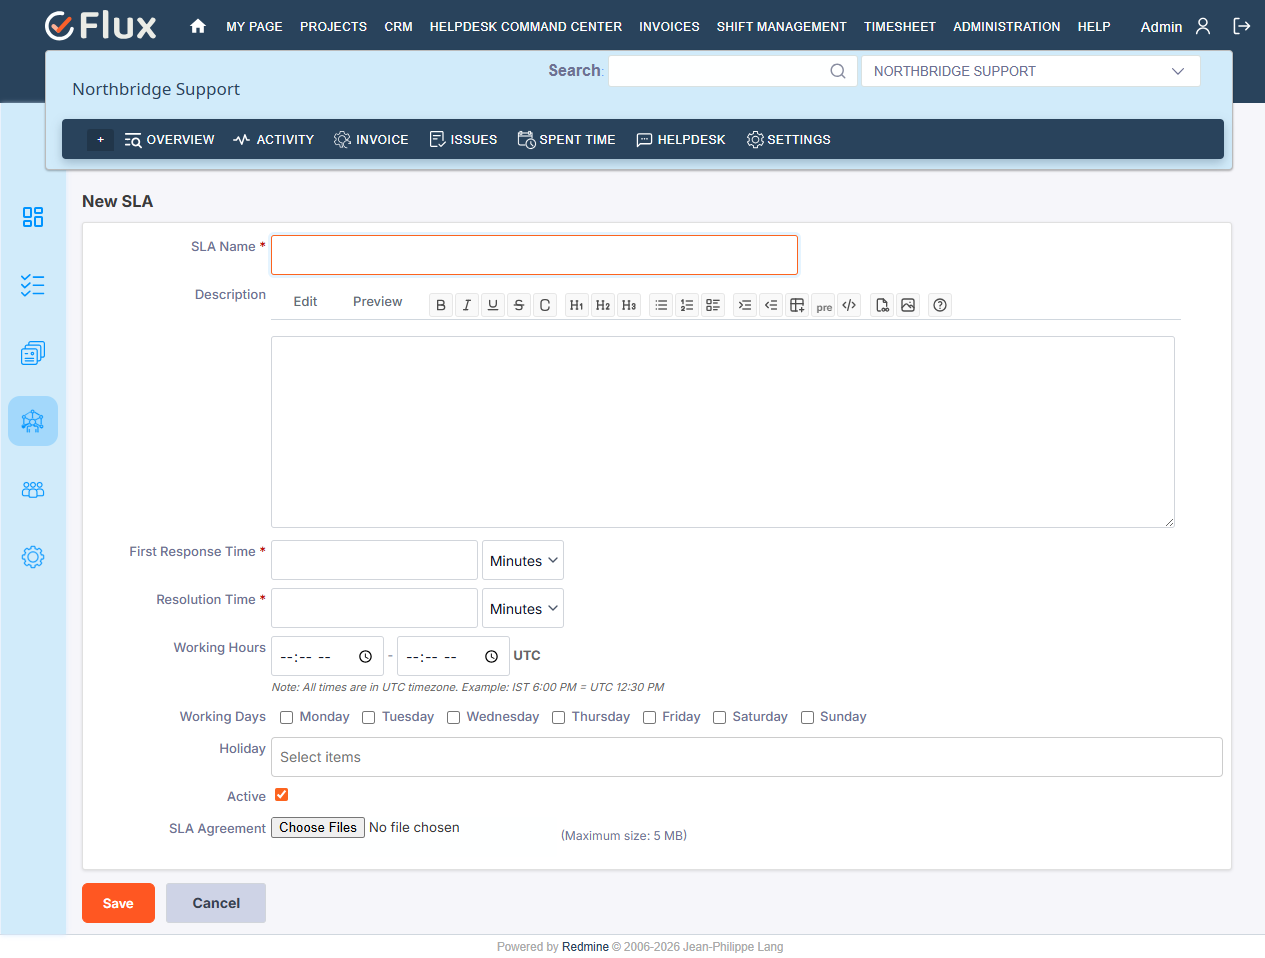
Task: Insert wiki page link
Action: pyautogui.click(x=882, y=305)
